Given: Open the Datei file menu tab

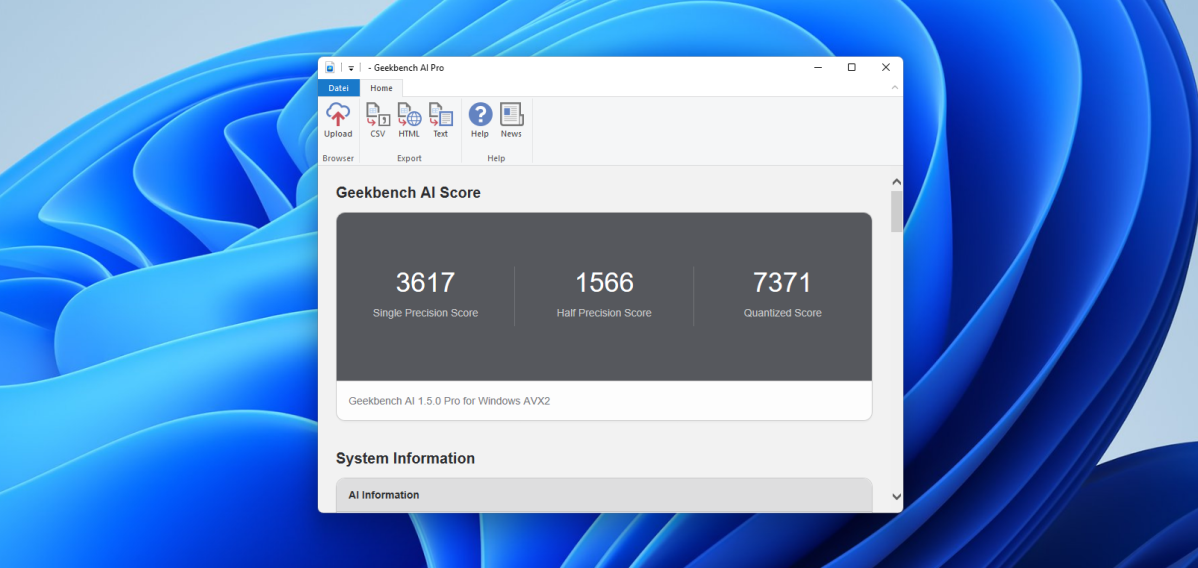Looking at the screenshot, I should (339, 88).
